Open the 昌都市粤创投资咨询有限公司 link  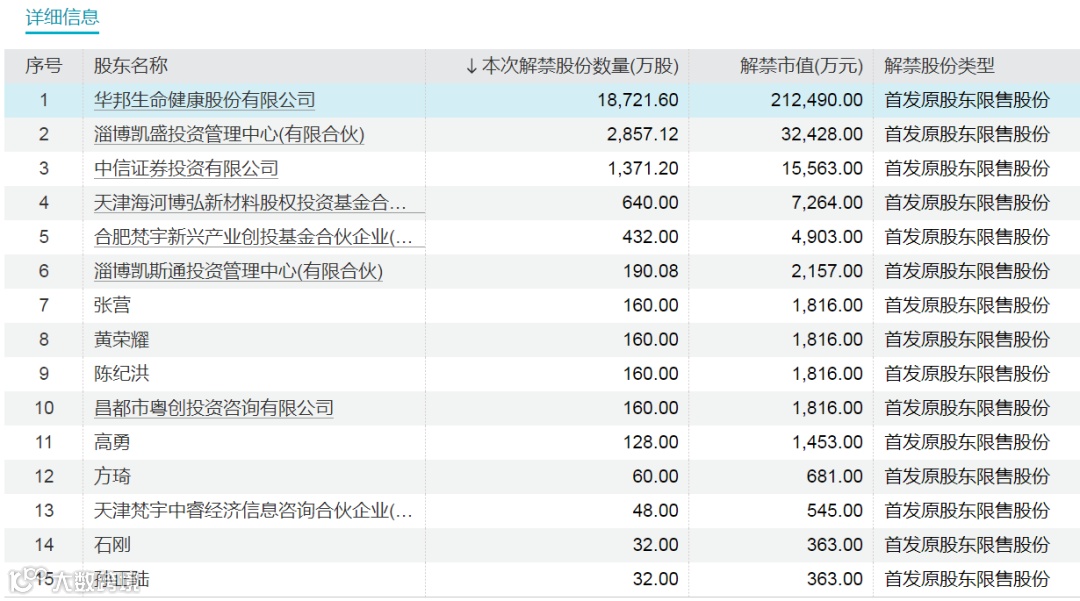click(x=214, y=408)
